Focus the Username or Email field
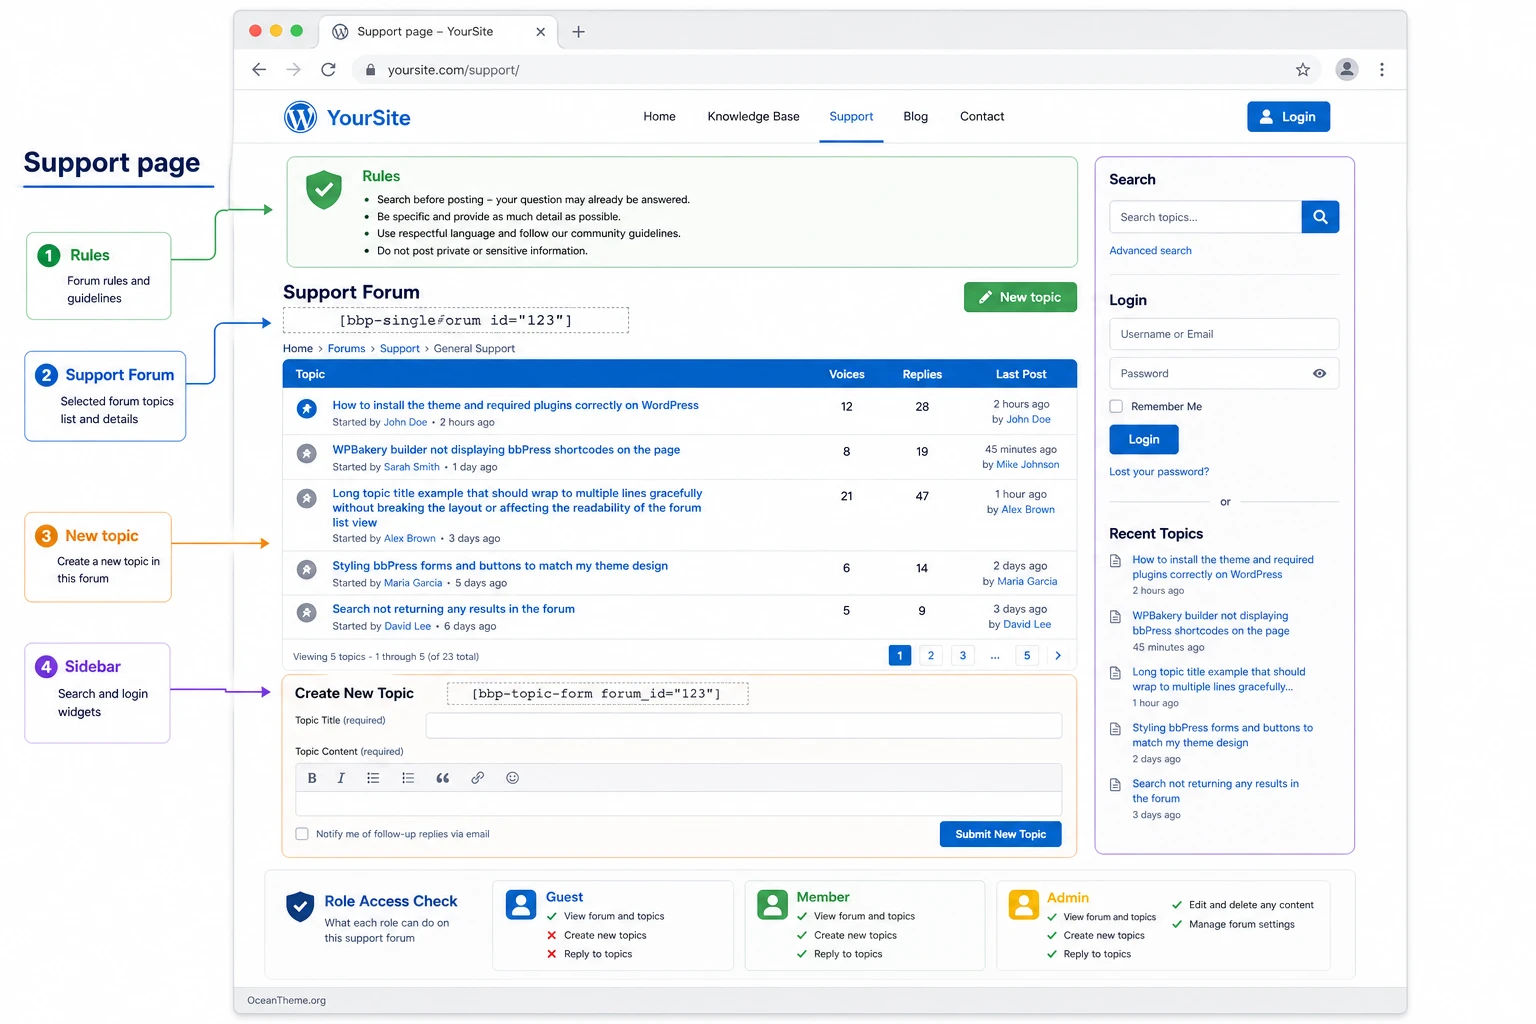1536x1024 pixels. point(1224,334)
